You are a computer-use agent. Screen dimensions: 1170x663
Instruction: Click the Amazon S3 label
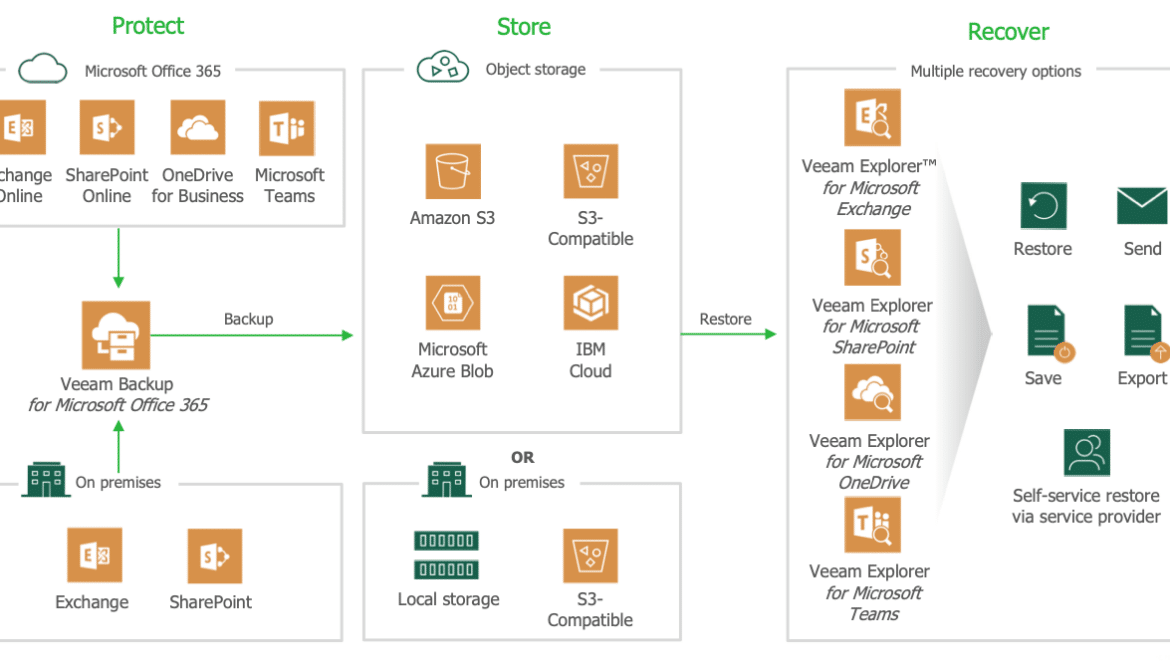452,218
